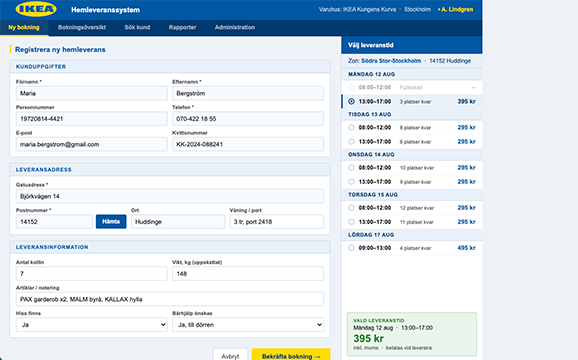Viewport: 578px width, 360px height.
Task: Click the '8 platser kvar' text
Action: [x=415, y=128]
